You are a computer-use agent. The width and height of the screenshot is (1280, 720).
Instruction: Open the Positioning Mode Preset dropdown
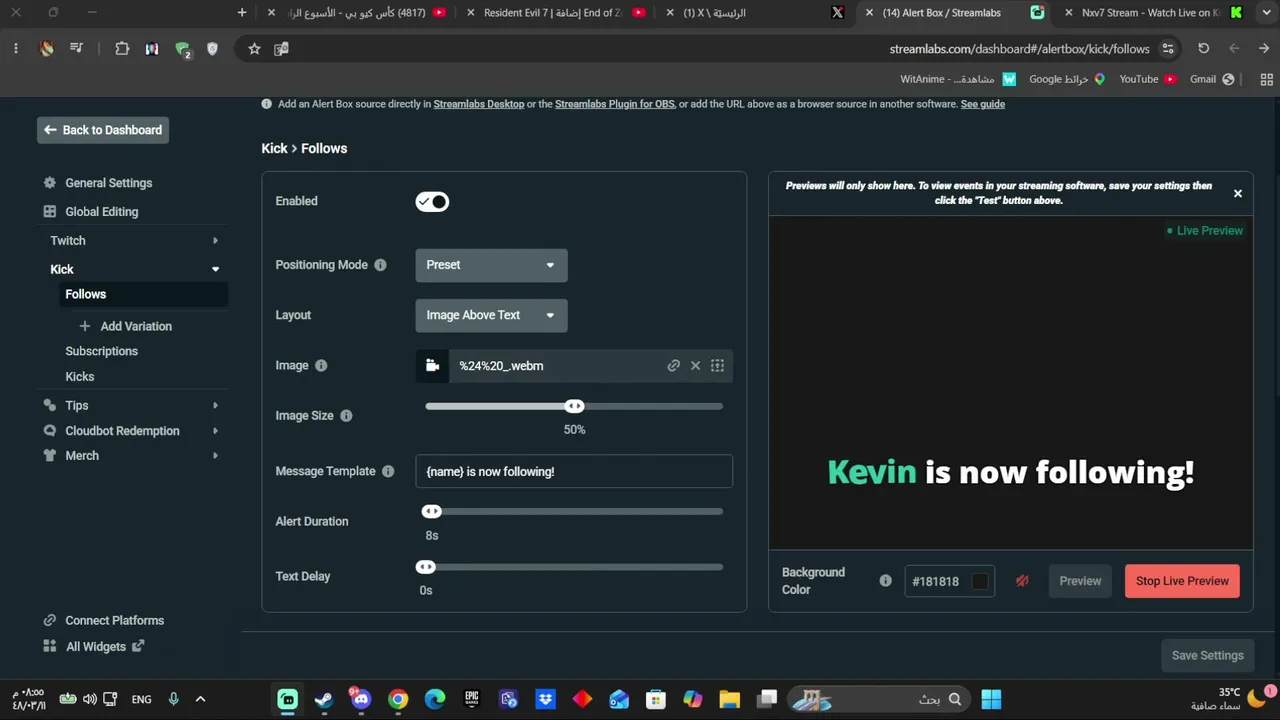(x=491, y=265)
